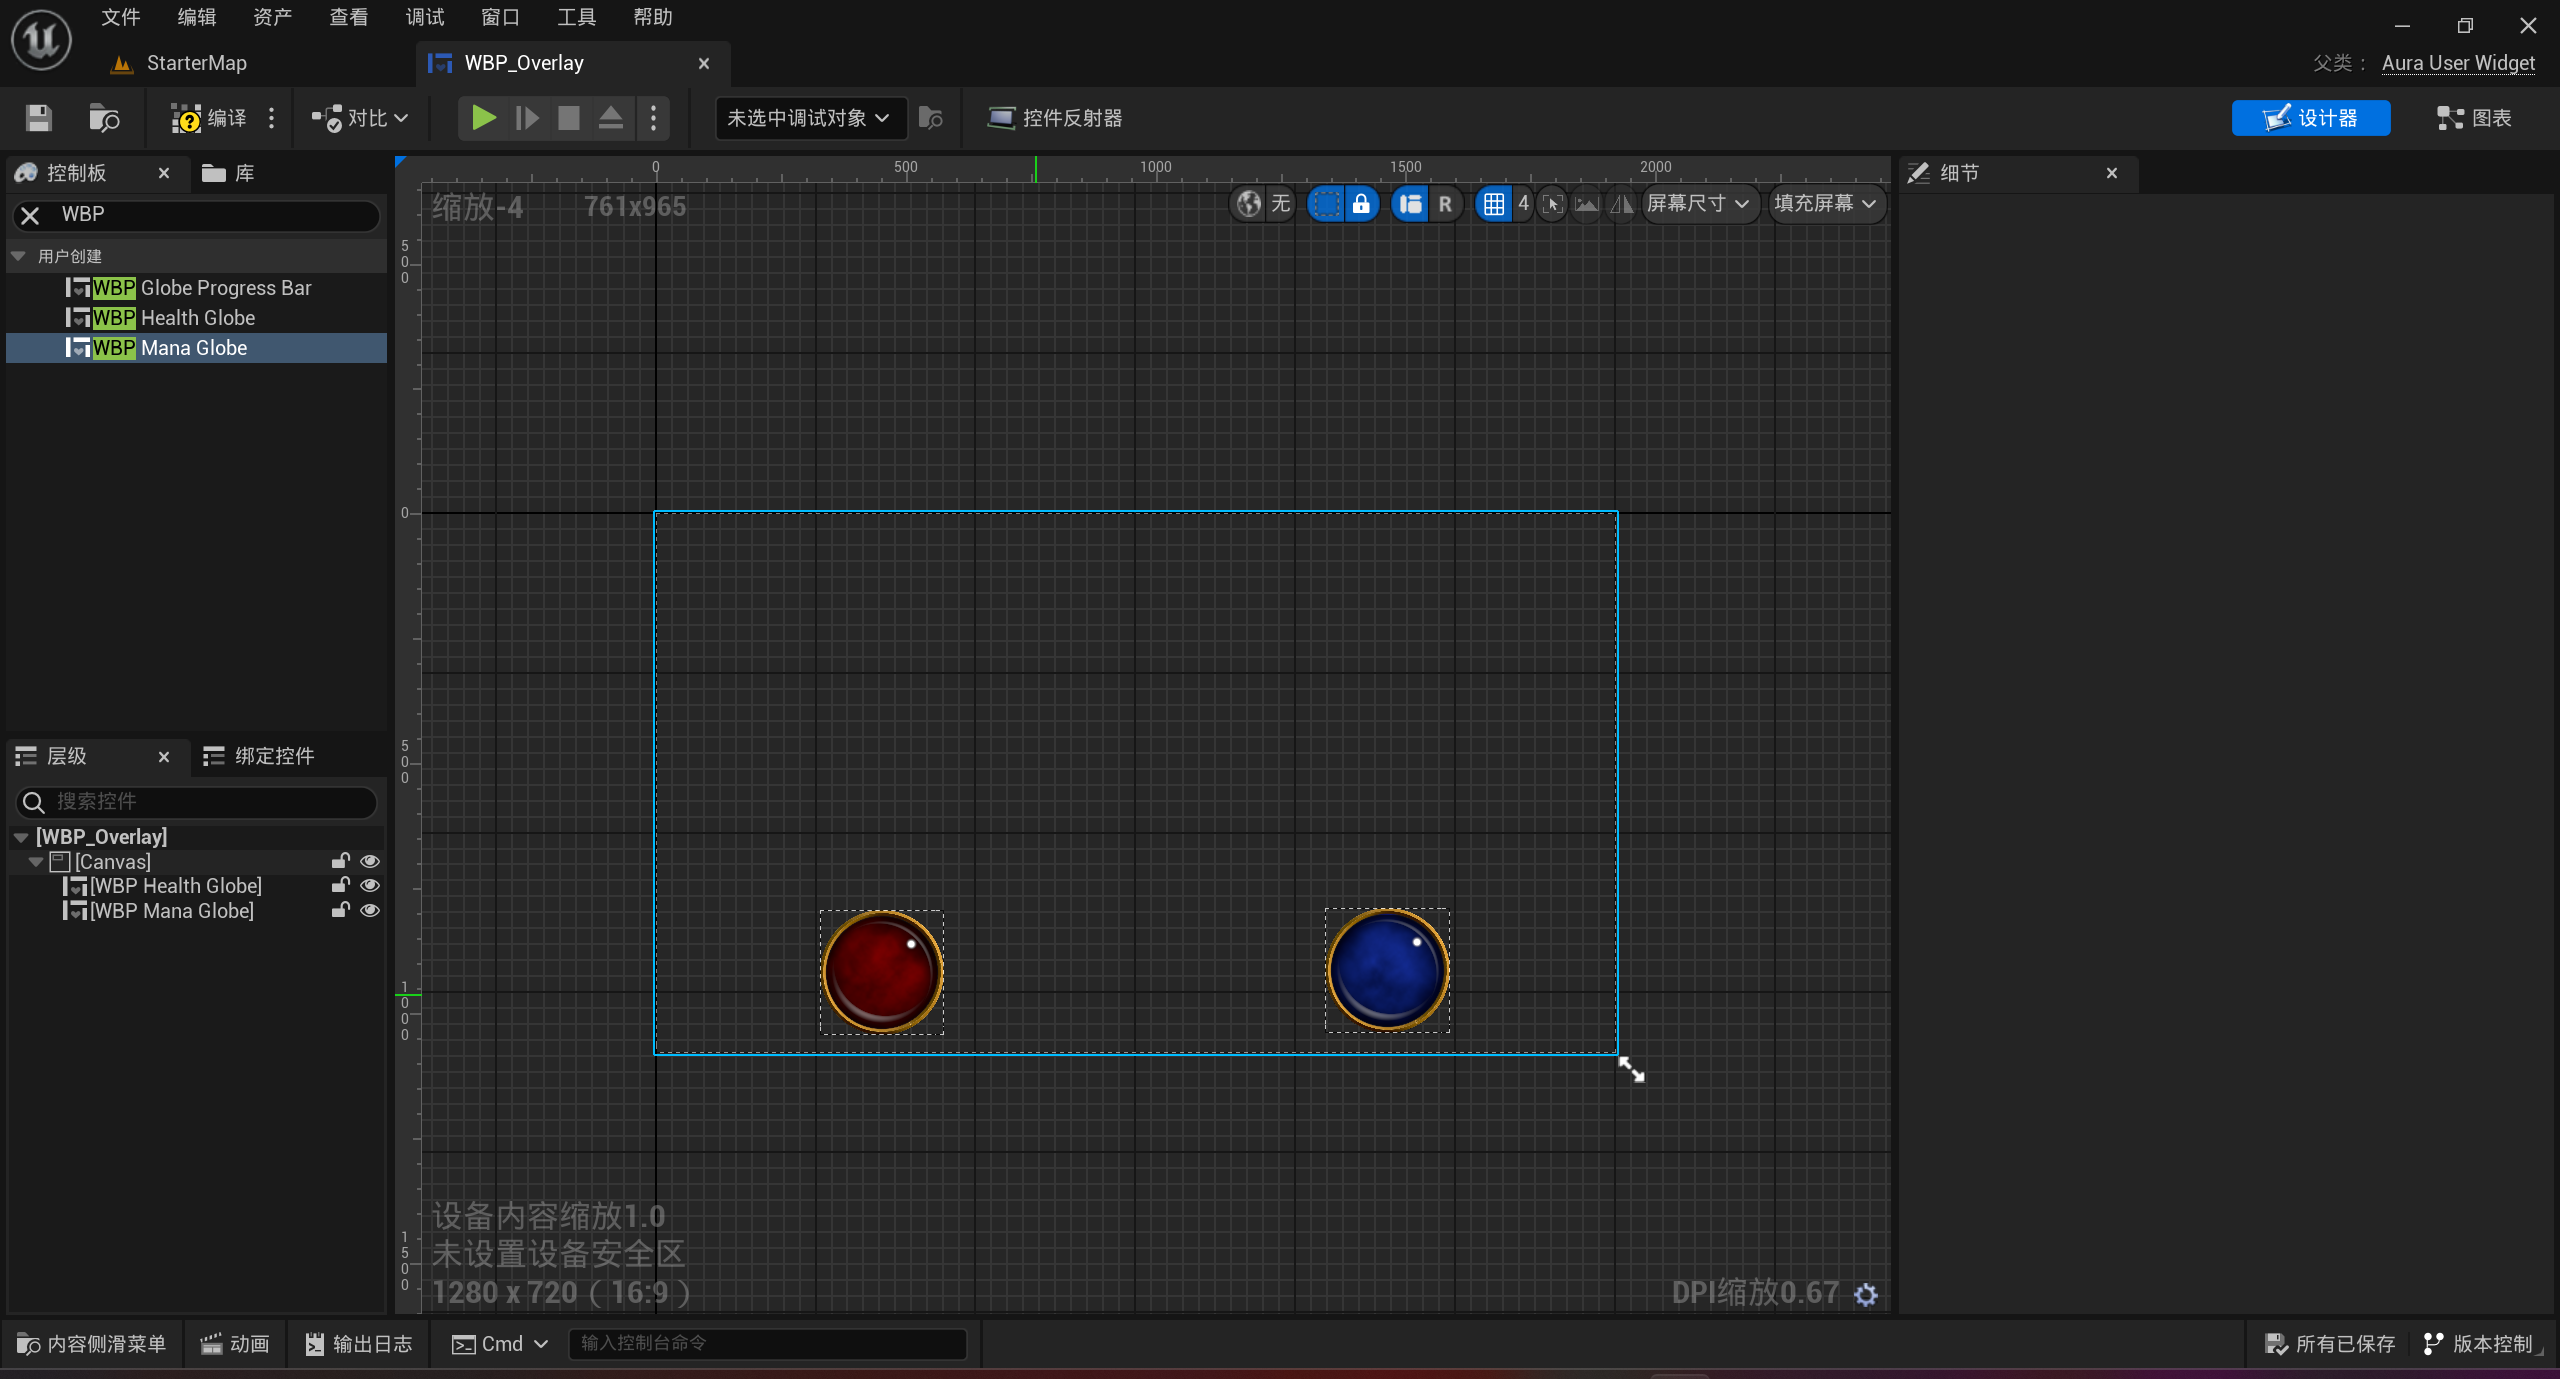2560x1379 pixels.
Task: Browse to the asset in Content Browser
Action: [x=104, y=118]
